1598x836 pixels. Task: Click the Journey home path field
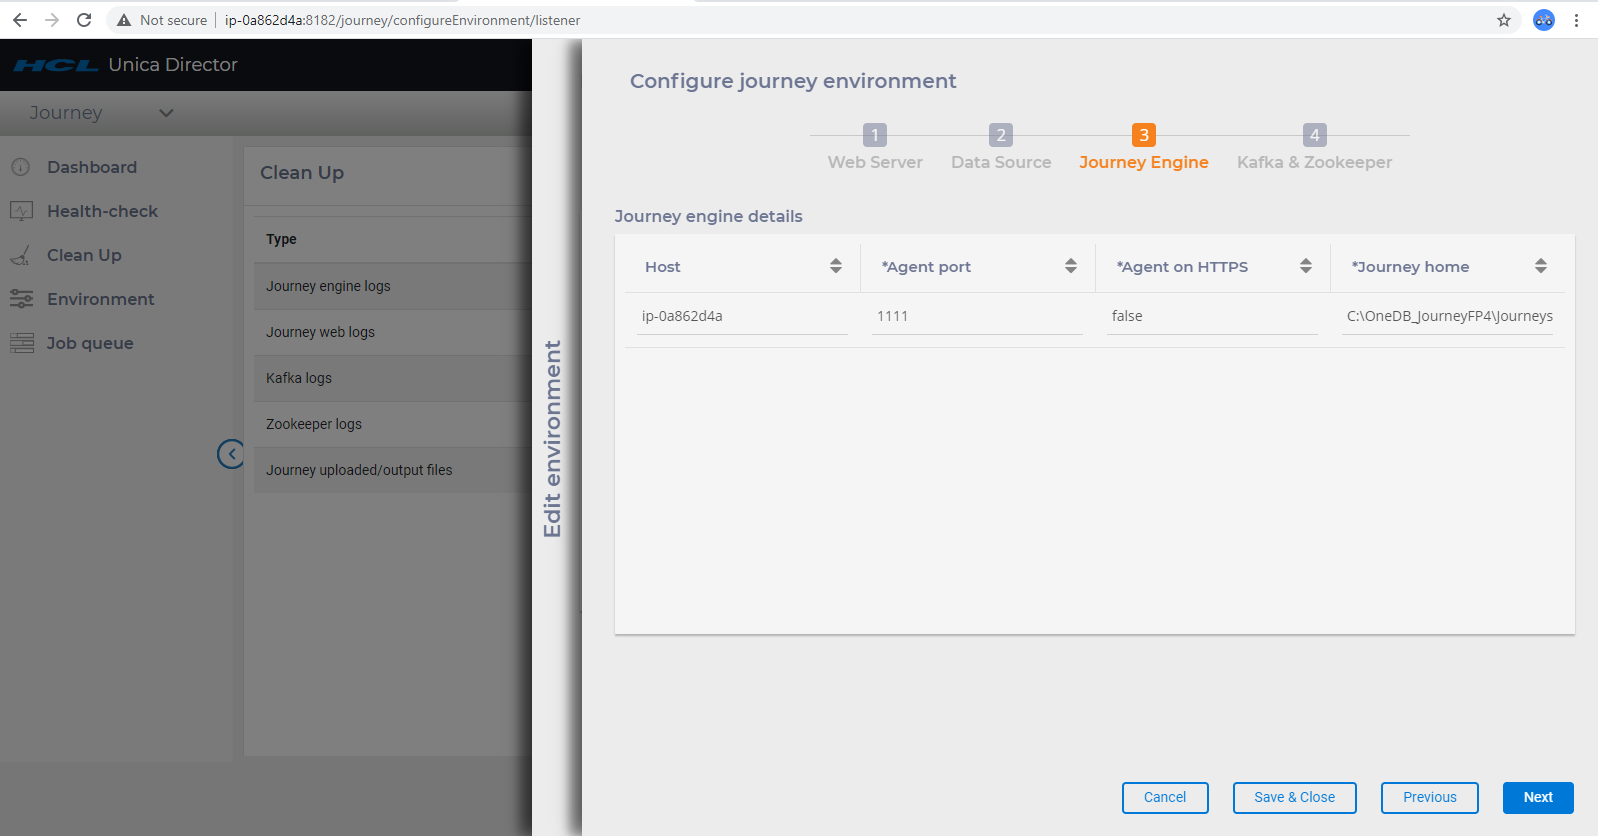[1449, 316]
